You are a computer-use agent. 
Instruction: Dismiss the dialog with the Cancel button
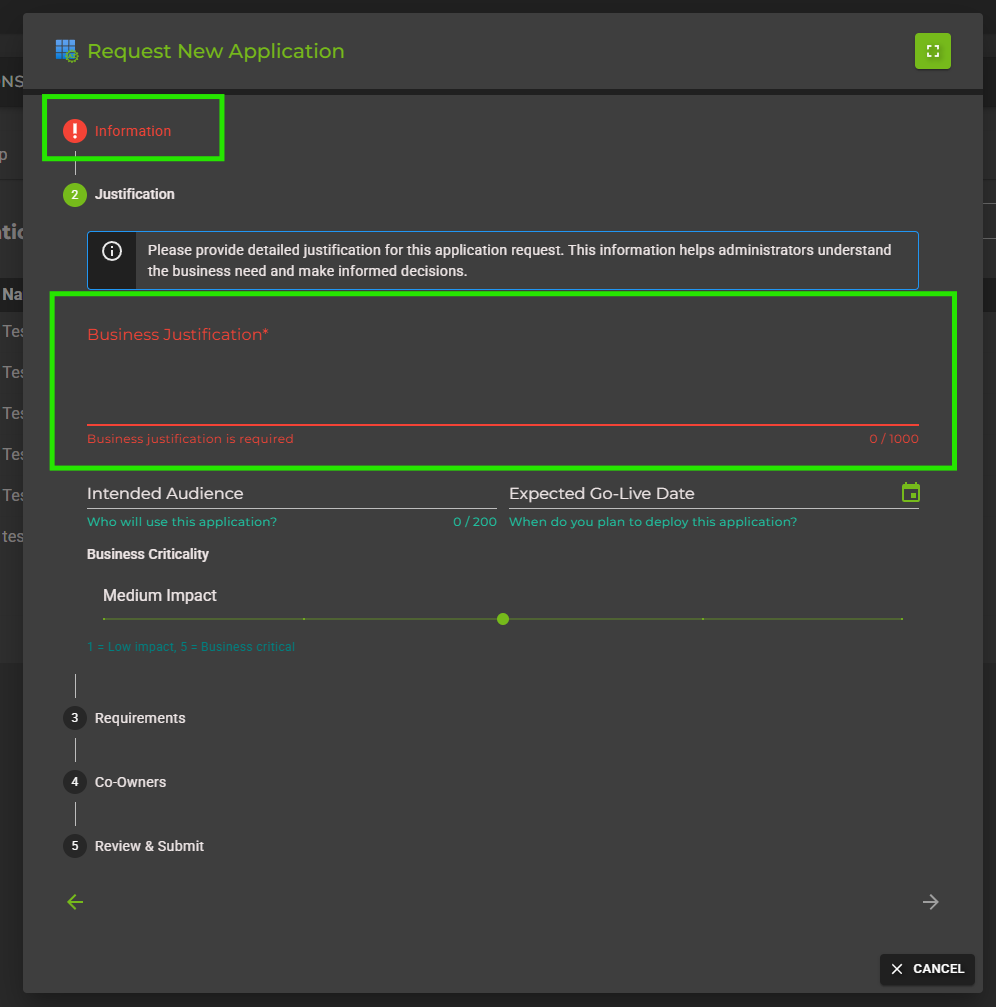tap(927, 968)
